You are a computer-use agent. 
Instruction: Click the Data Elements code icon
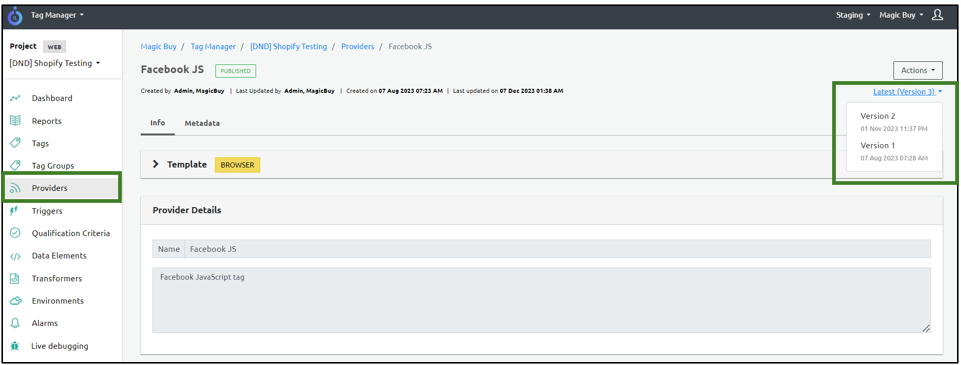click(x=15, y=256)
